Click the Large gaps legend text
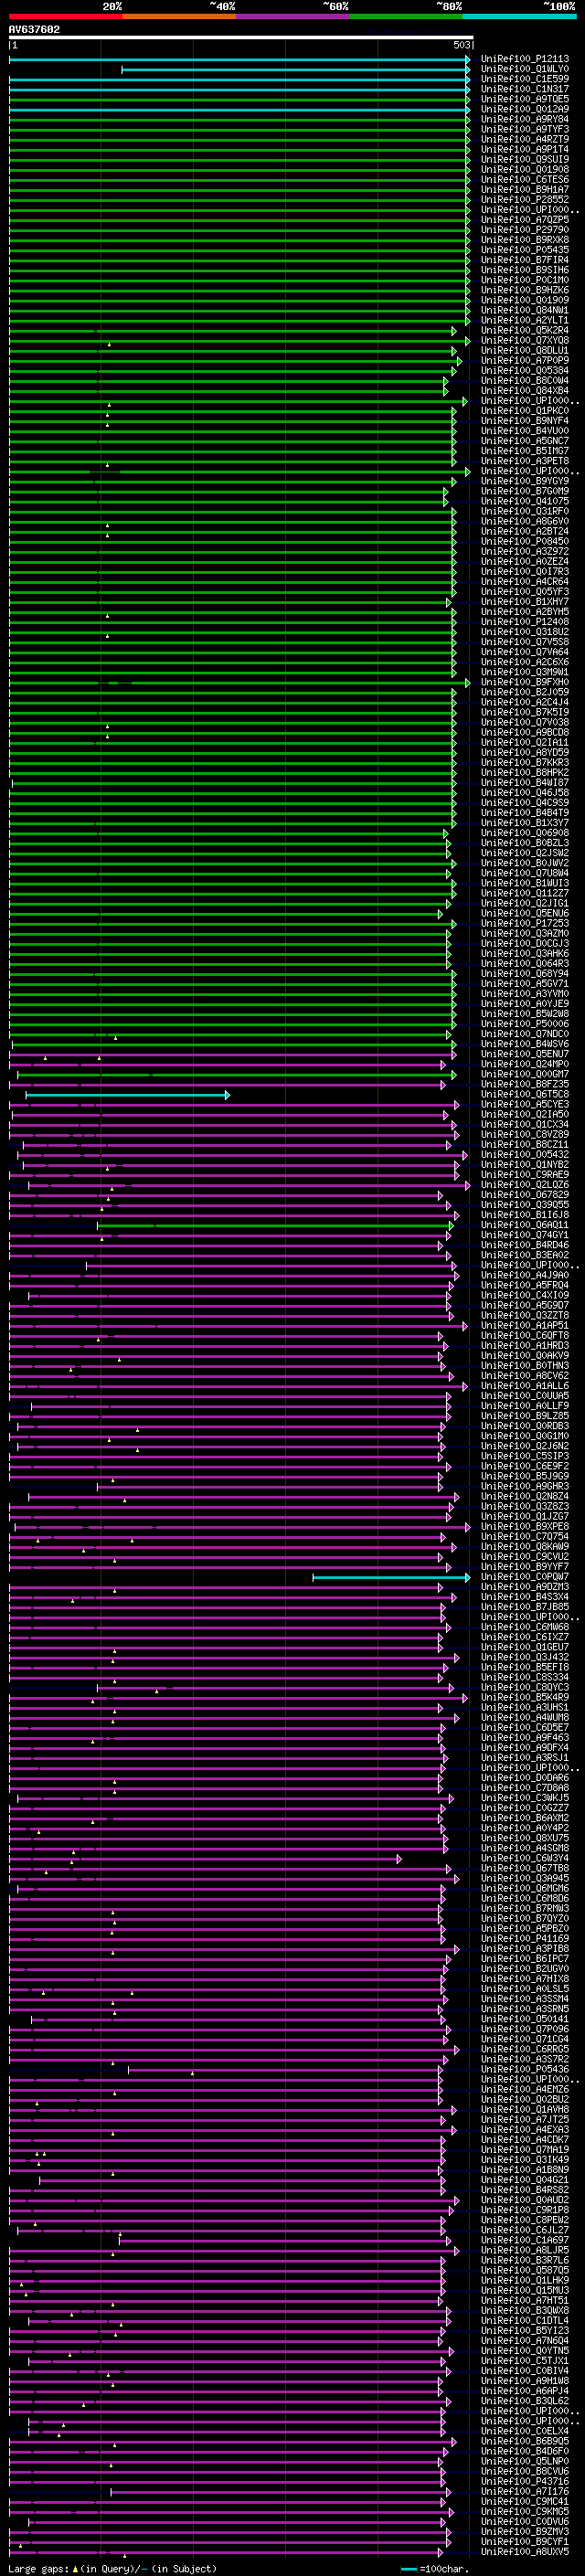Screen dimensions: 585x2576 click(x=112, y=2568)
